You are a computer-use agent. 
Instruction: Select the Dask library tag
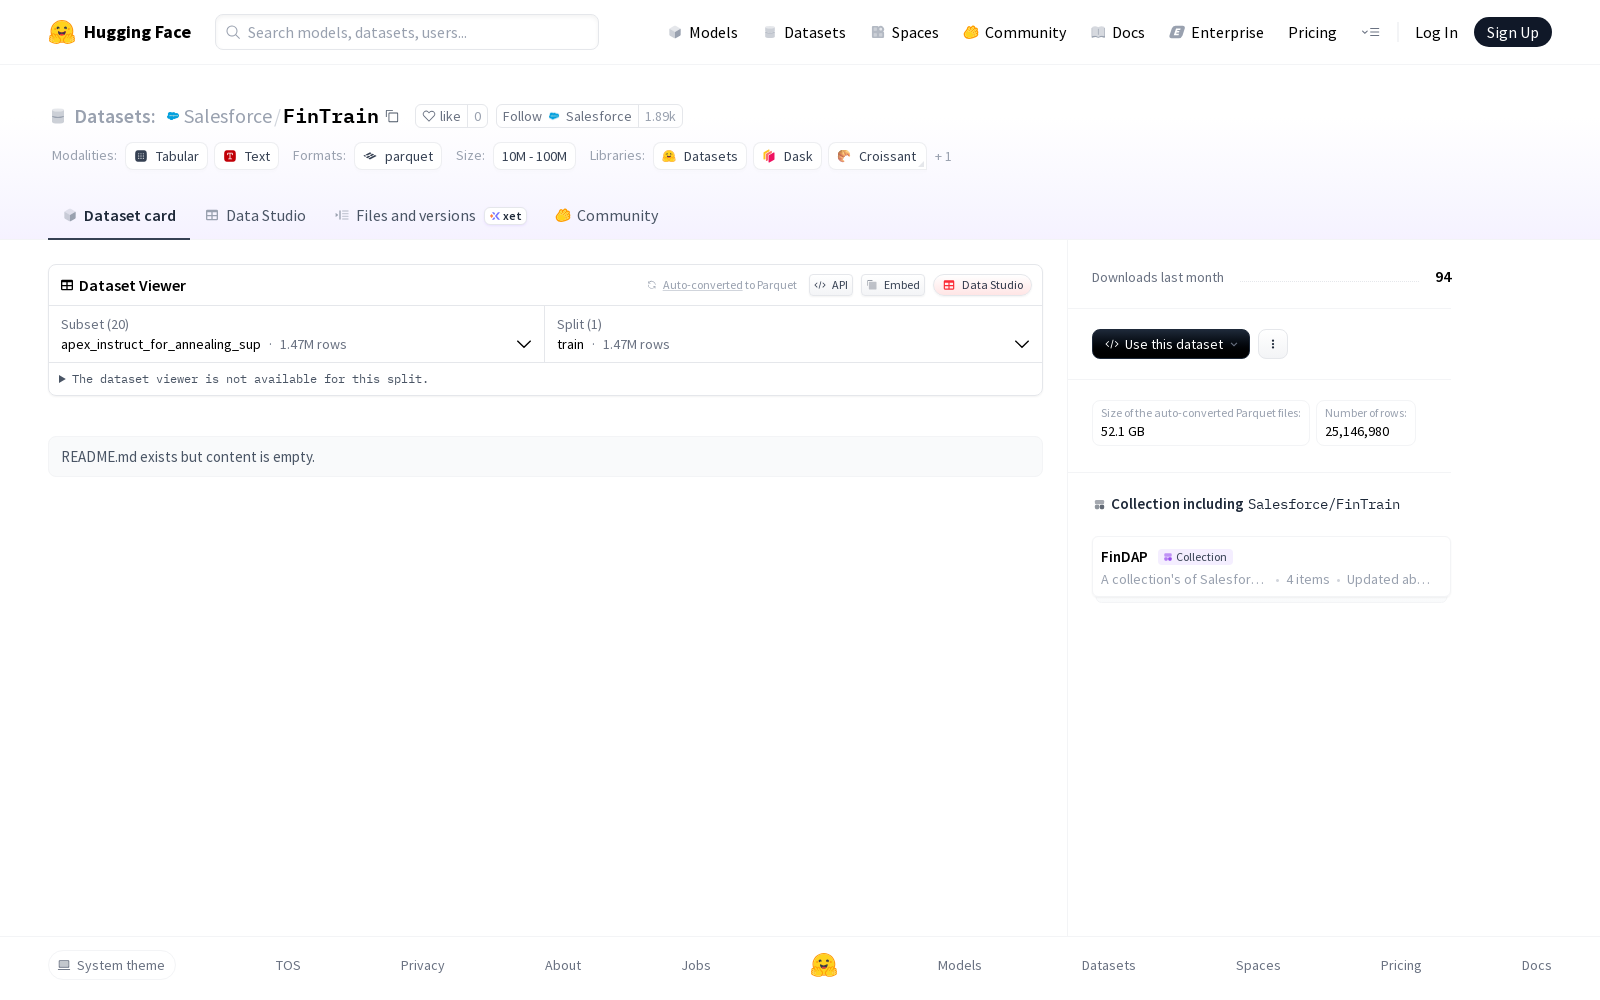point(787,156)
